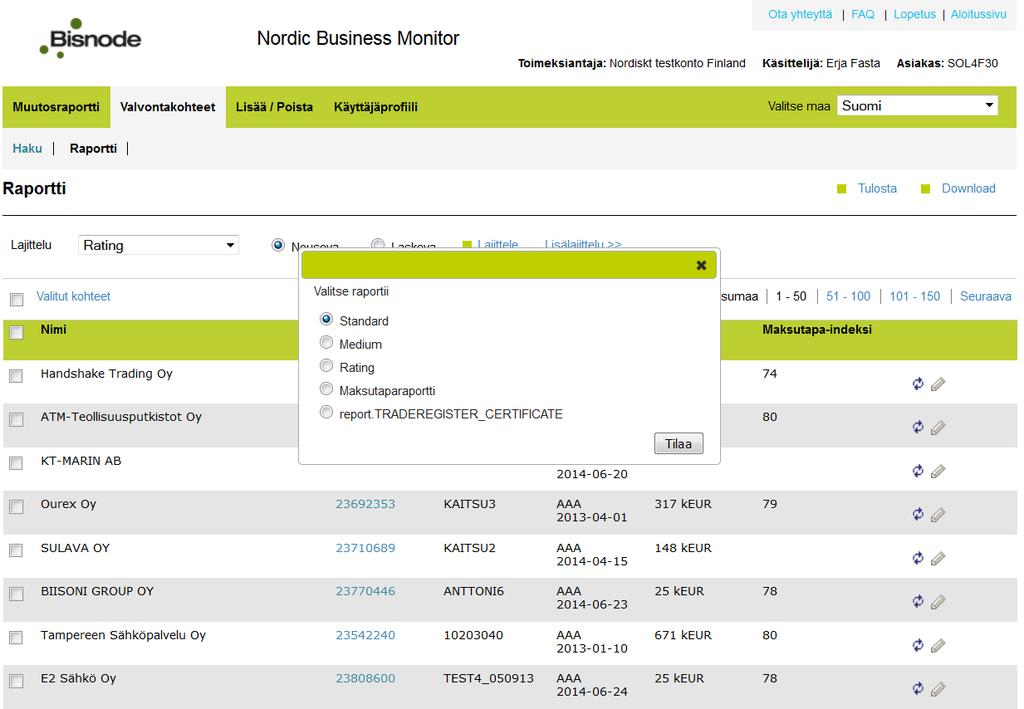
Task: Tick the checkbox for E2 Sähkö Oy
Action: (x=16, y=681)
